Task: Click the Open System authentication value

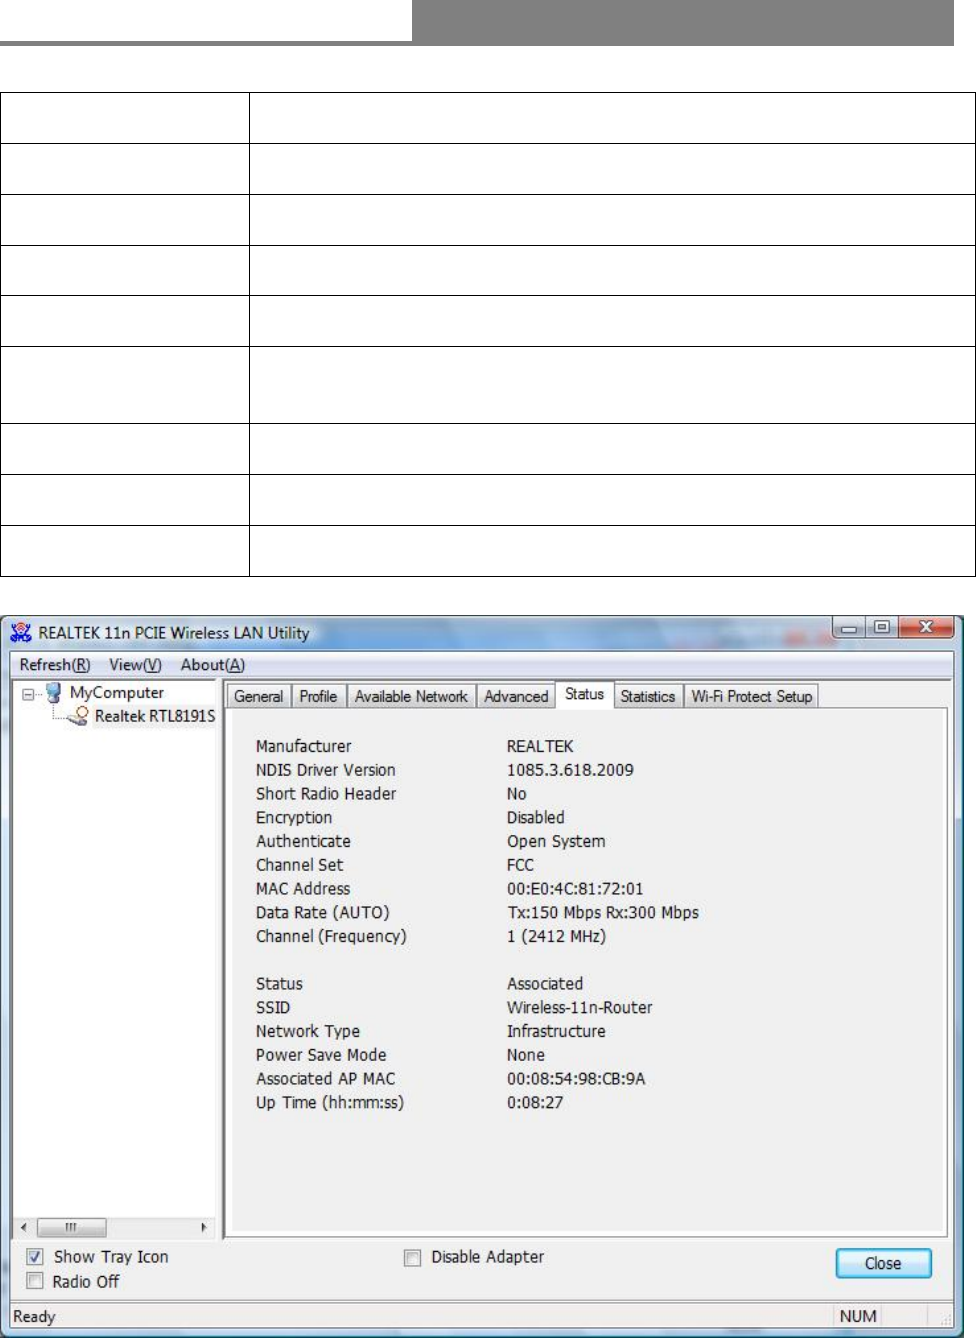Action: coord(556,842)
